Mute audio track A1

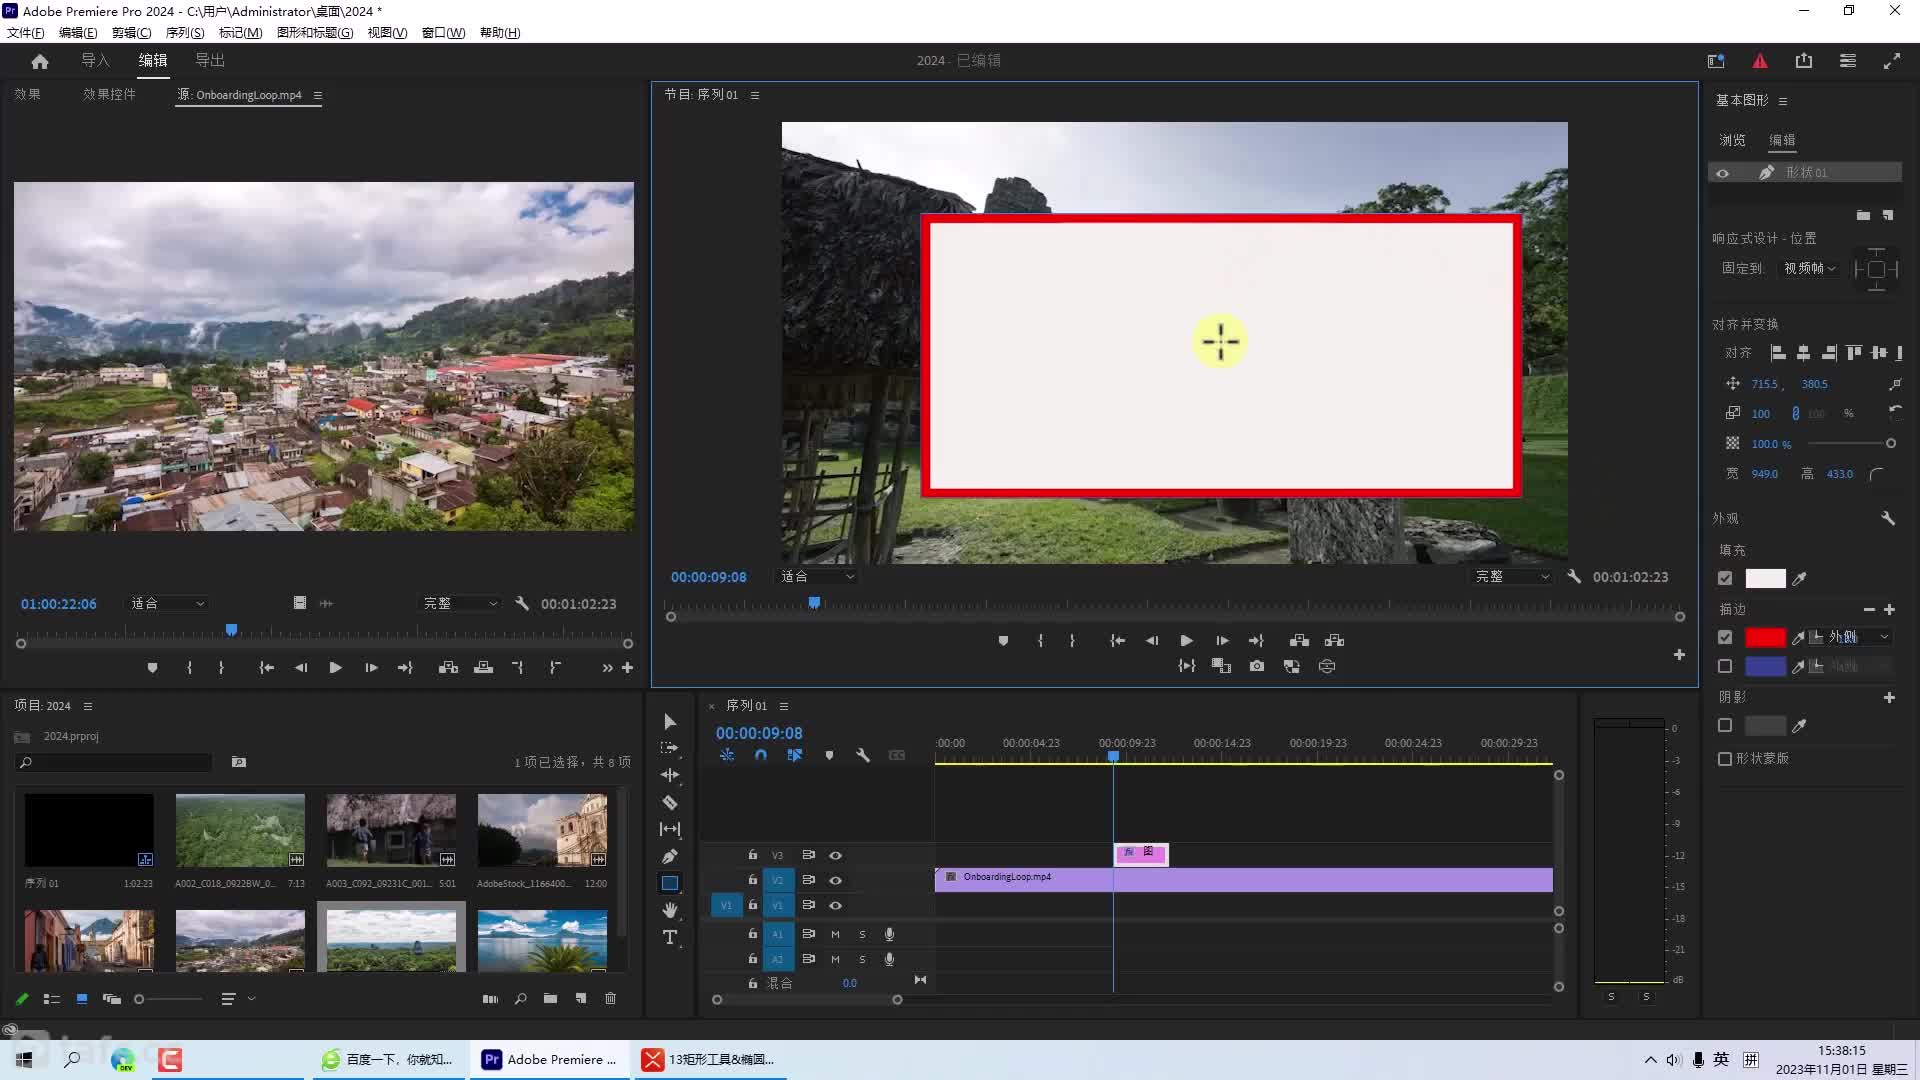835,934
